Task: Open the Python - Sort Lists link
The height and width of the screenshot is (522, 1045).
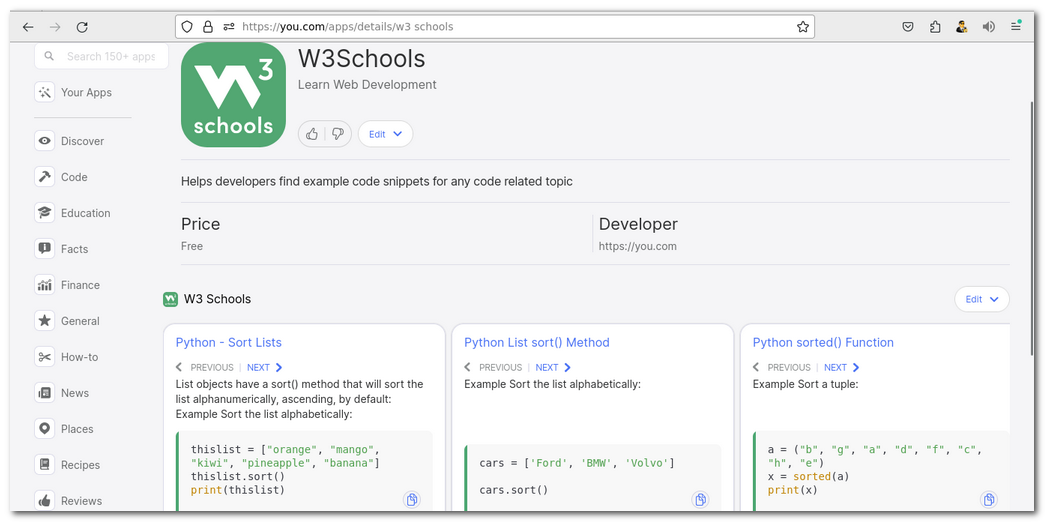Action: [x=229, y=343]
